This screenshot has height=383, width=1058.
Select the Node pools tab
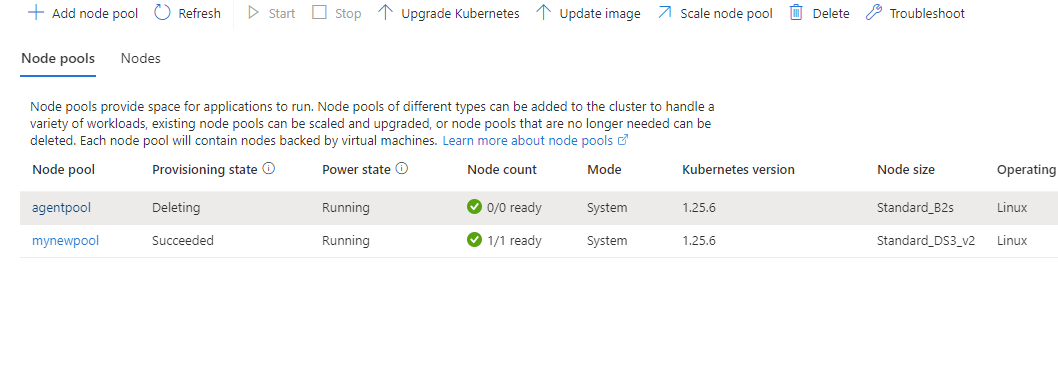coord(58,59)
